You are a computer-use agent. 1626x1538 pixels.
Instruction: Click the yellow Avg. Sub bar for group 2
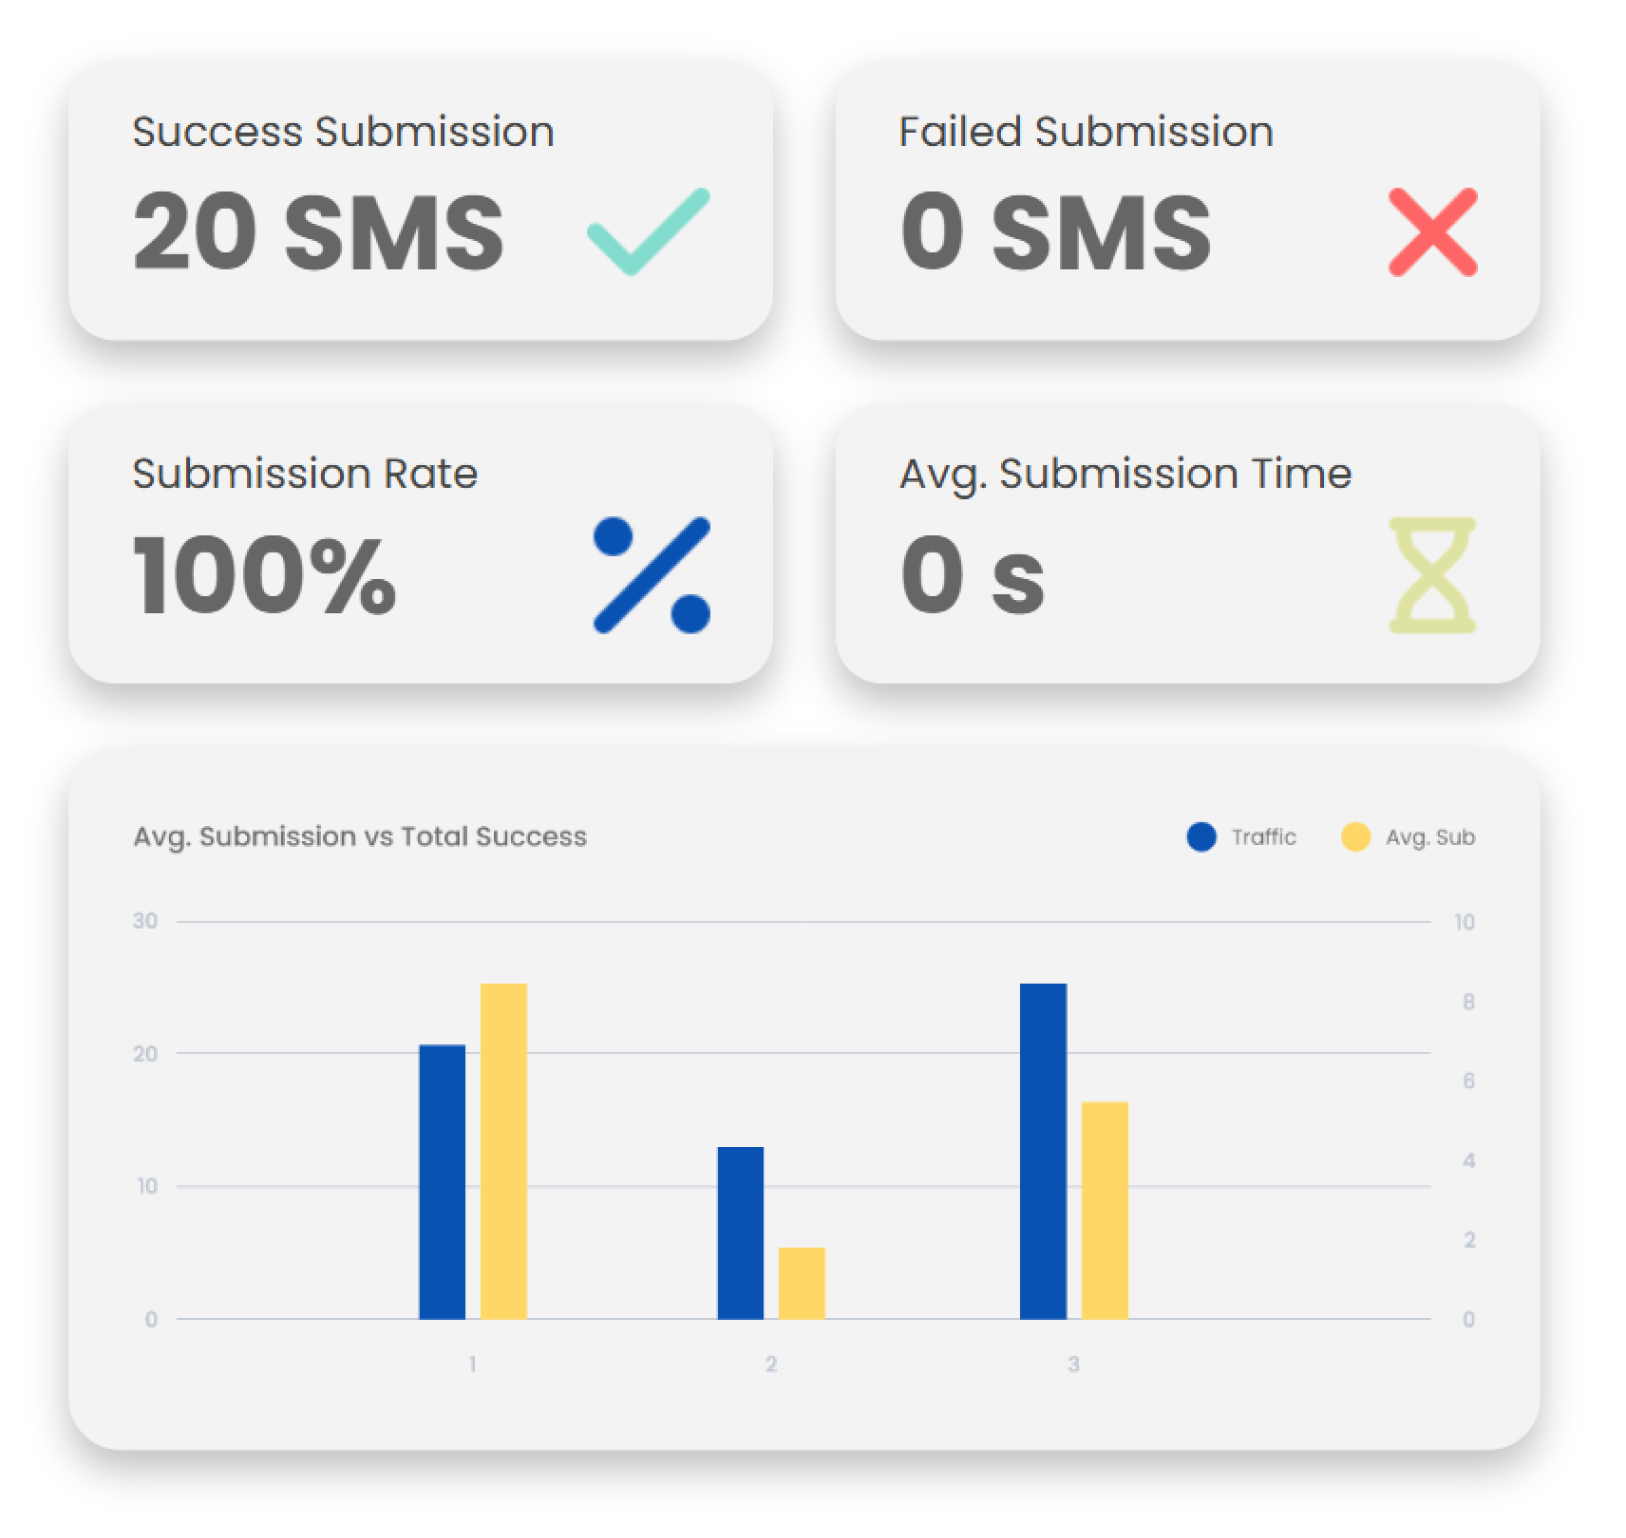click(802, 1283)
